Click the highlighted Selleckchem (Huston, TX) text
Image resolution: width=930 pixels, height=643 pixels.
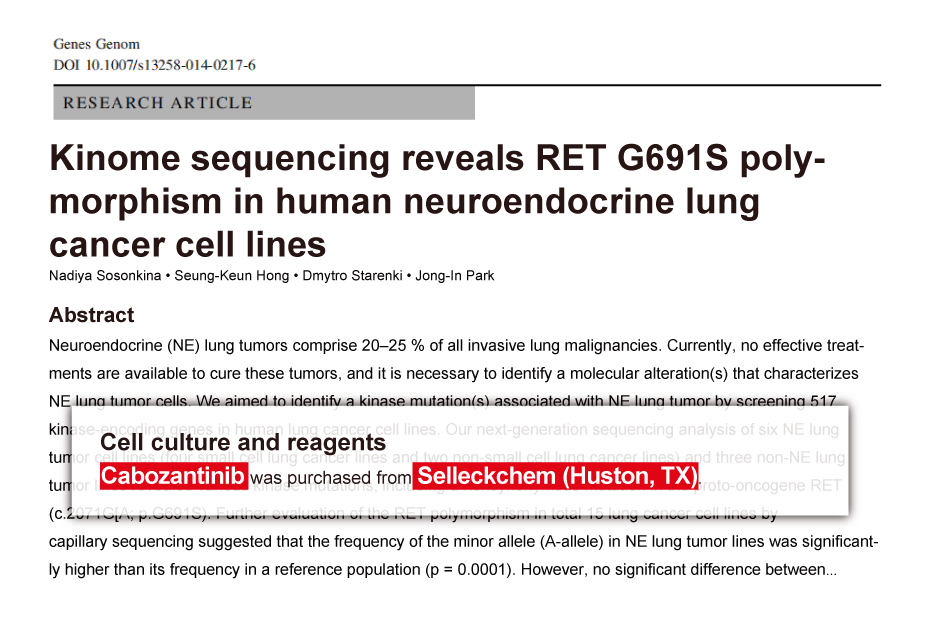point(555,477)
